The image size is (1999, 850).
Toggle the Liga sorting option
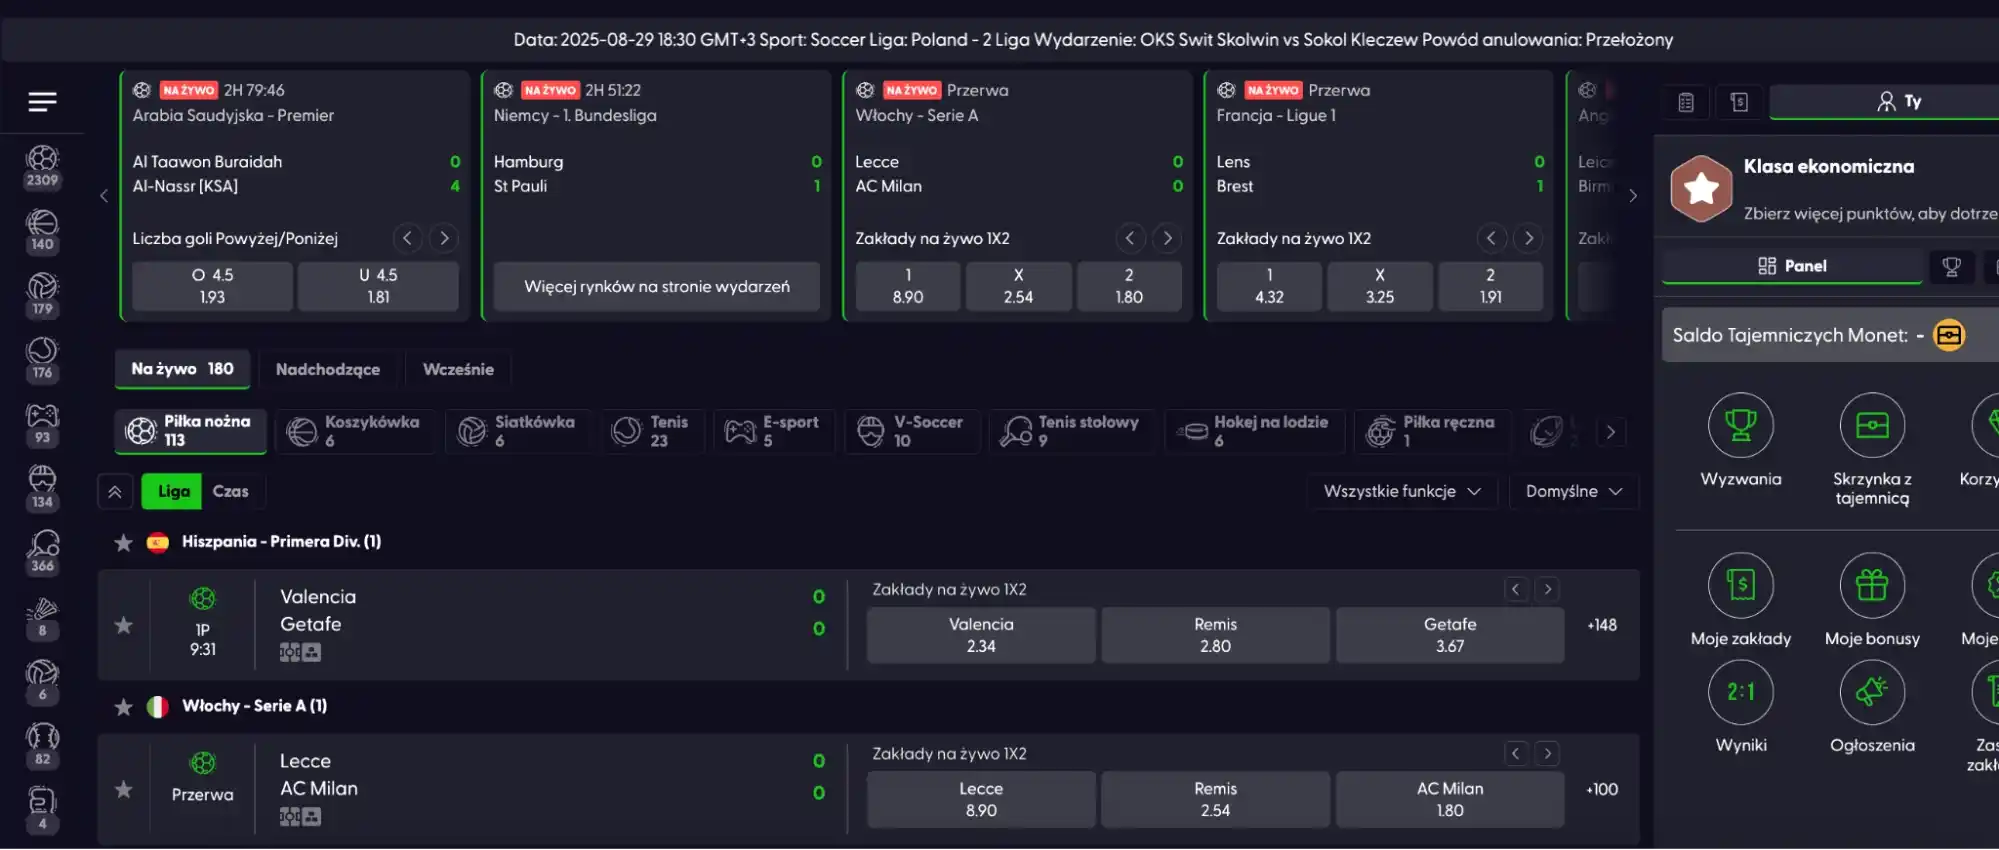[173, 491]
